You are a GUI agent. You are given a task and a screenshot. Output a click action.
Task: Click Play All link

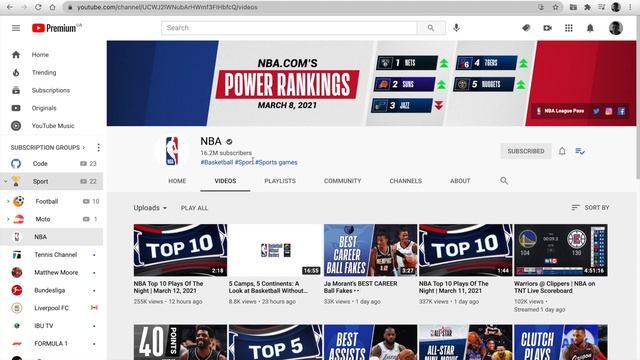(x=194, y=208)
